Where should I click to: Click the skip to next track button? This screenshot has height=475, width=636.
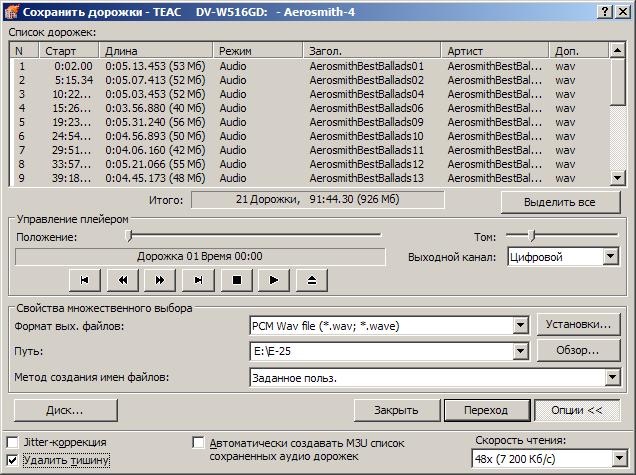pyautogui.click(x=198, y=280)
